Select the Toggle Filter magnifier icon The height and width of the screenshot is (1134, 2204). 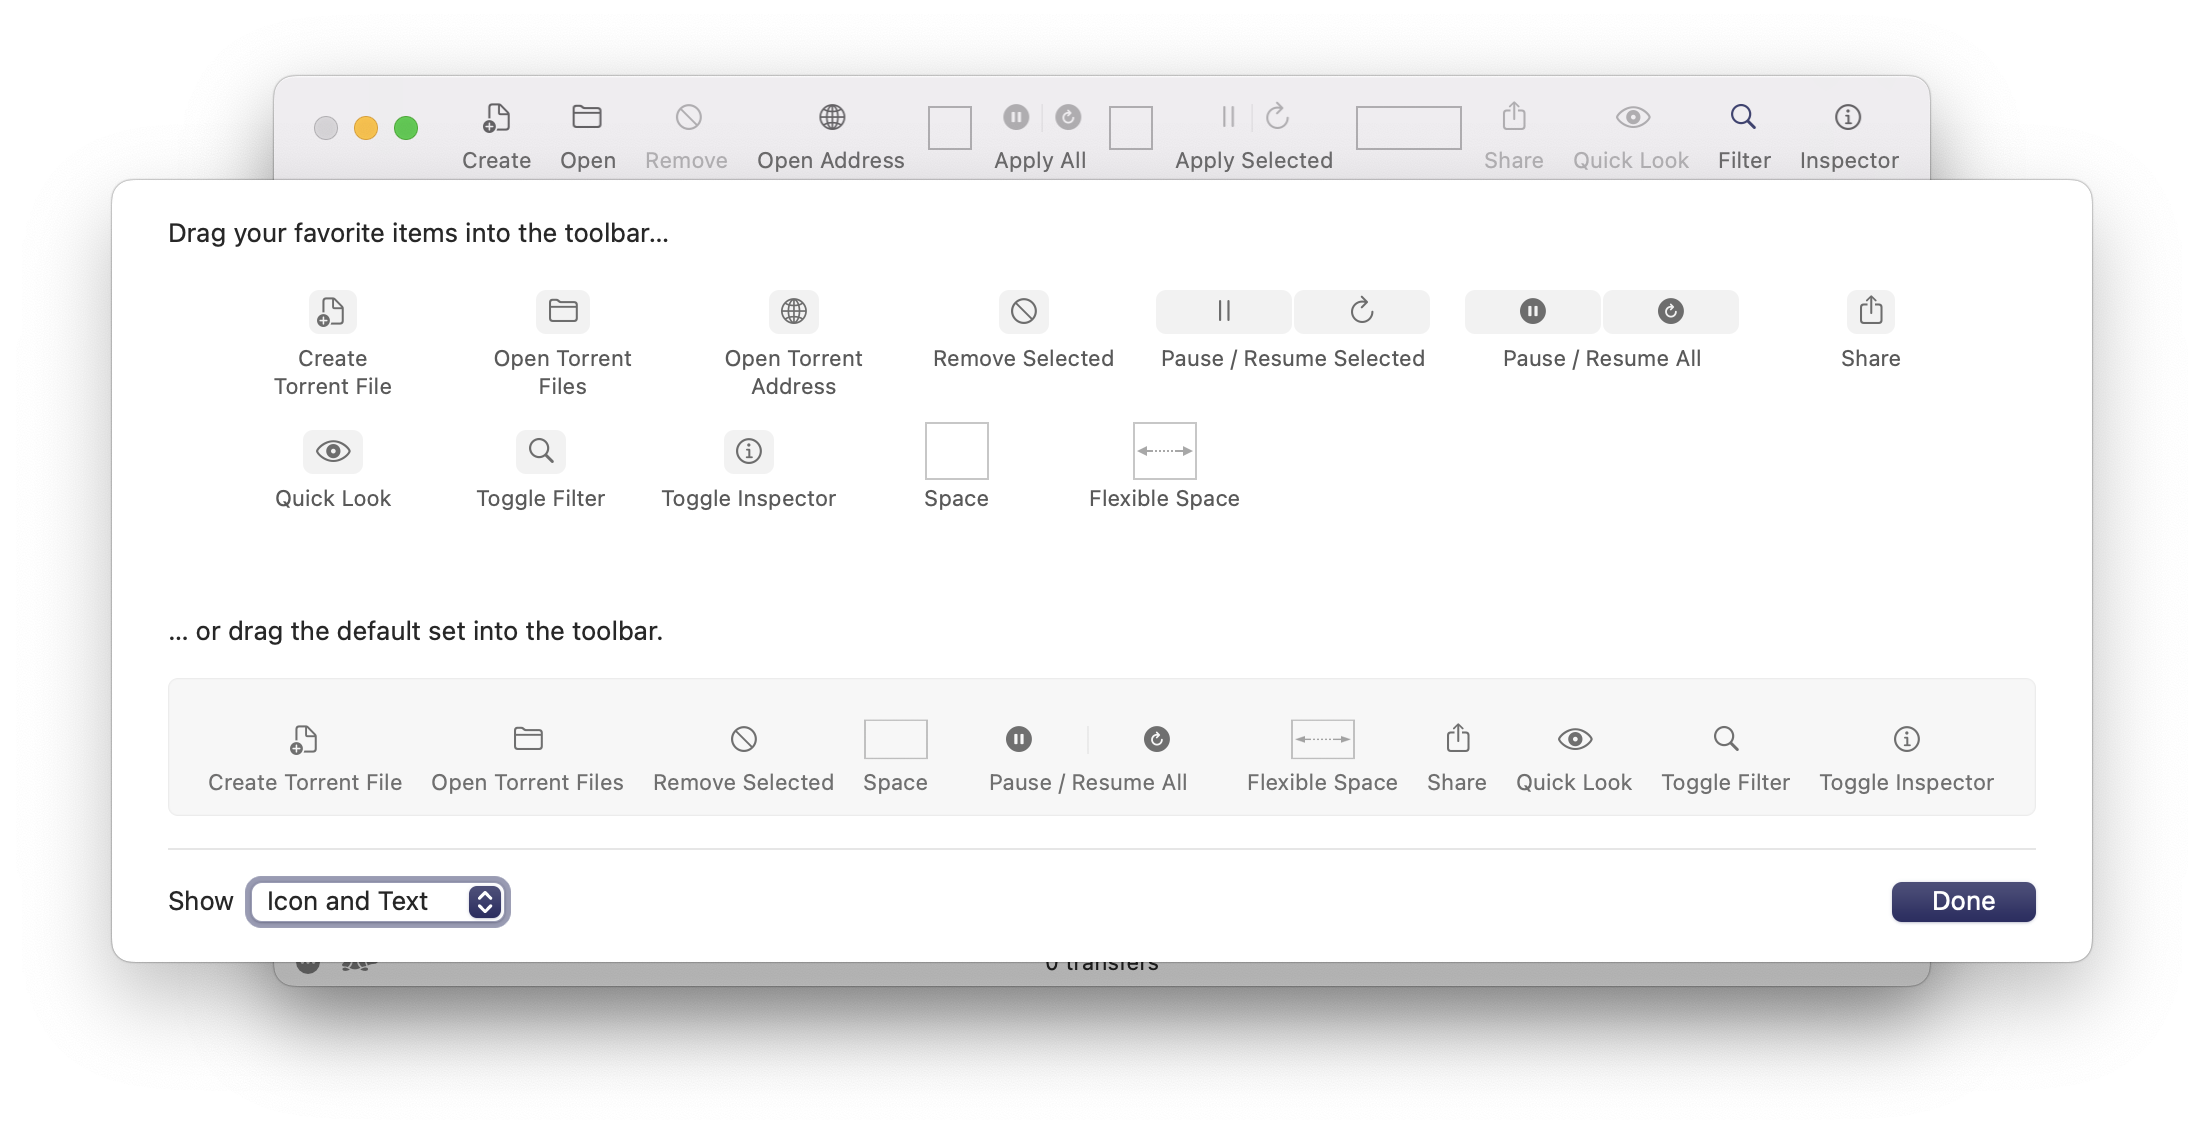tap(540, 451)
